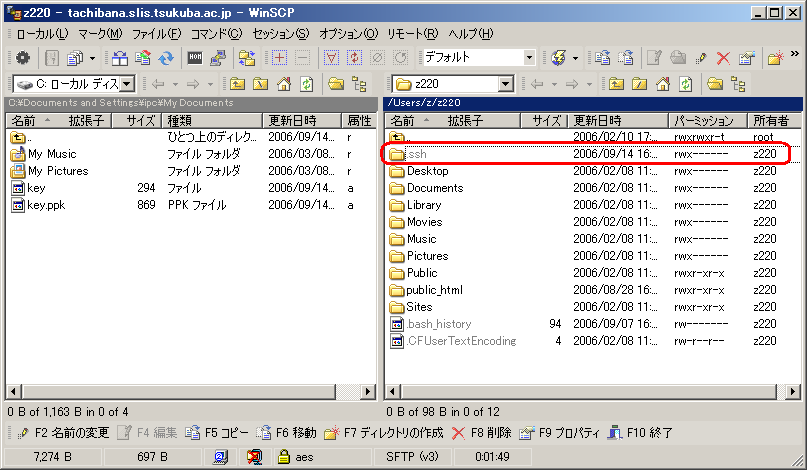This screenshot has height=470, width=807.
Task: Go to remote parent directory icon
Action: pos(616,84)
